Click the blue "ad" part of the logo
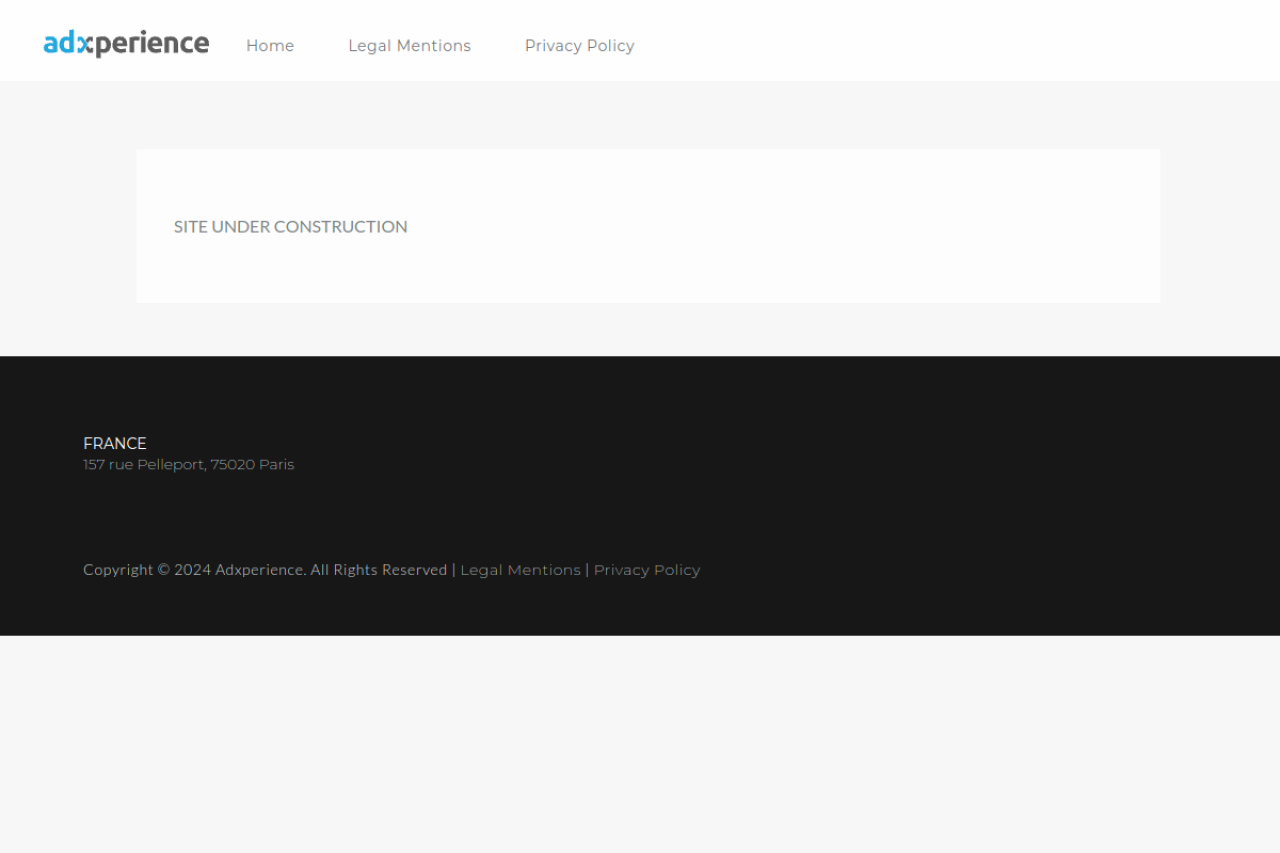The image size is (1280, 853). tap(60, 44)
